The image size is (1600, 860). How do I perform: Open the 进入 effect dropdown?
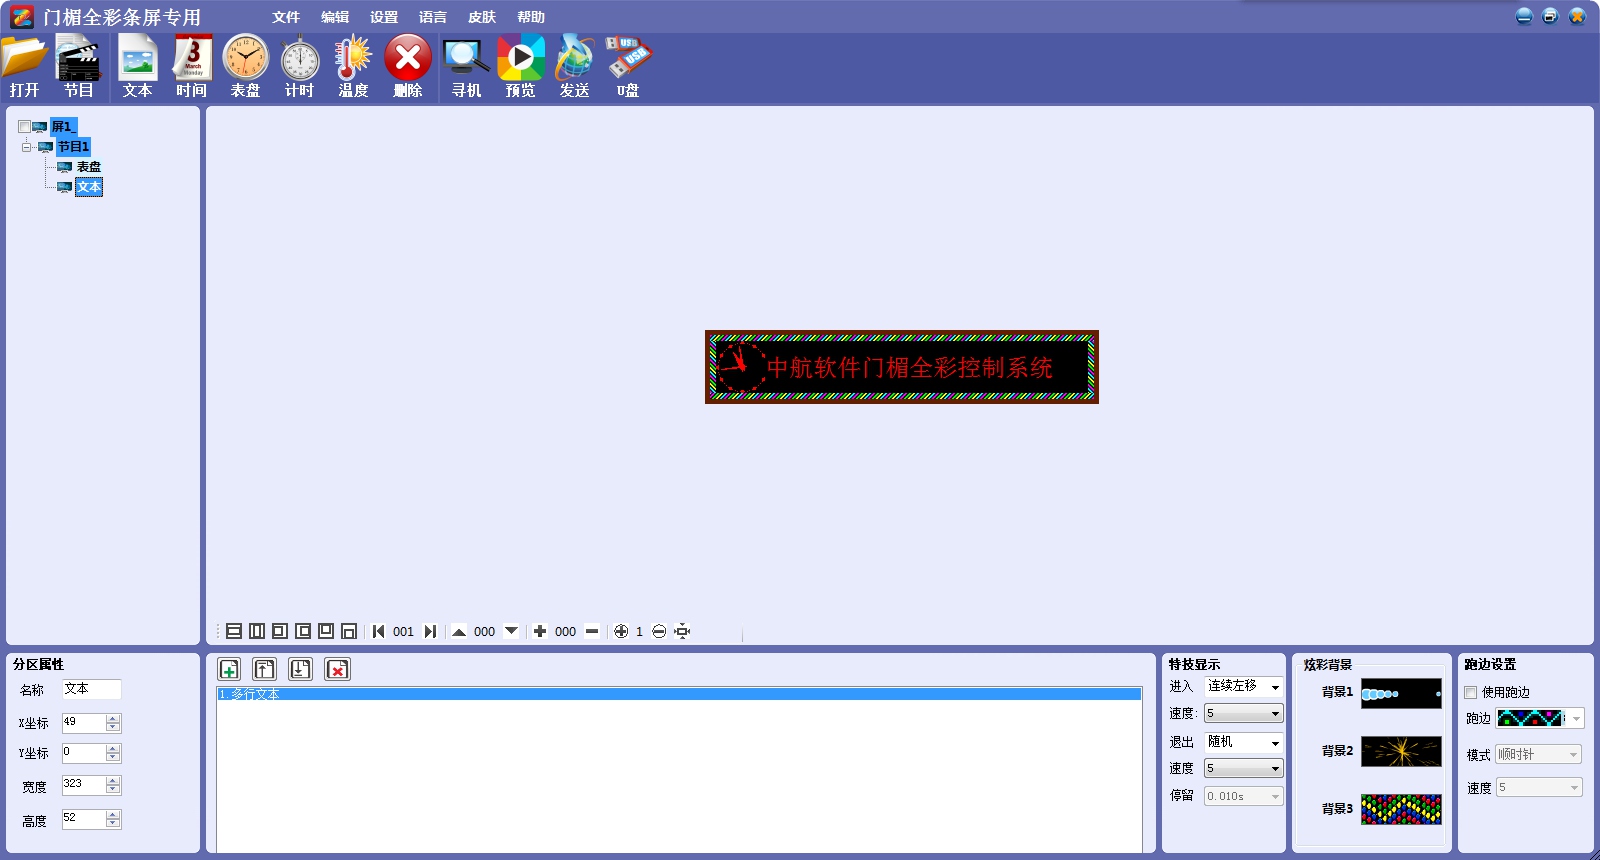pyautogui.click(x=1275, y=687)
